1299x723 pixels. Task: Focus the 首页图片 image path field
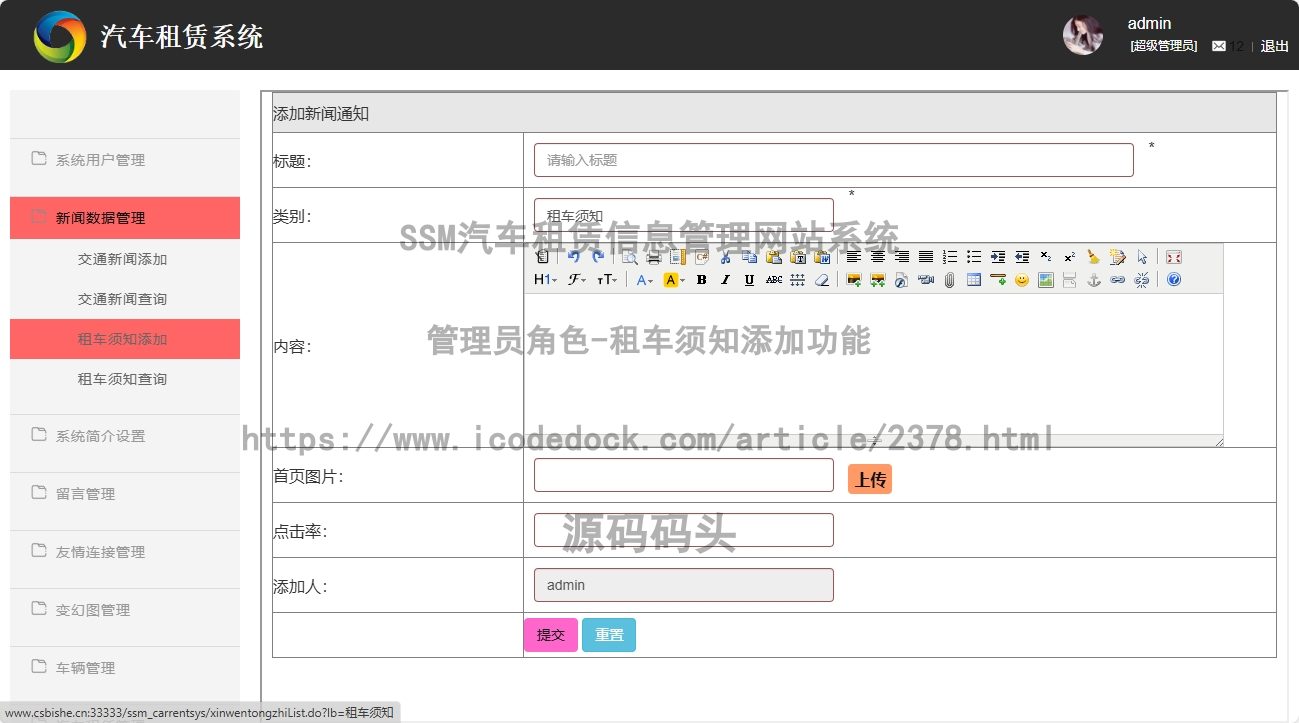coord(684,475)
